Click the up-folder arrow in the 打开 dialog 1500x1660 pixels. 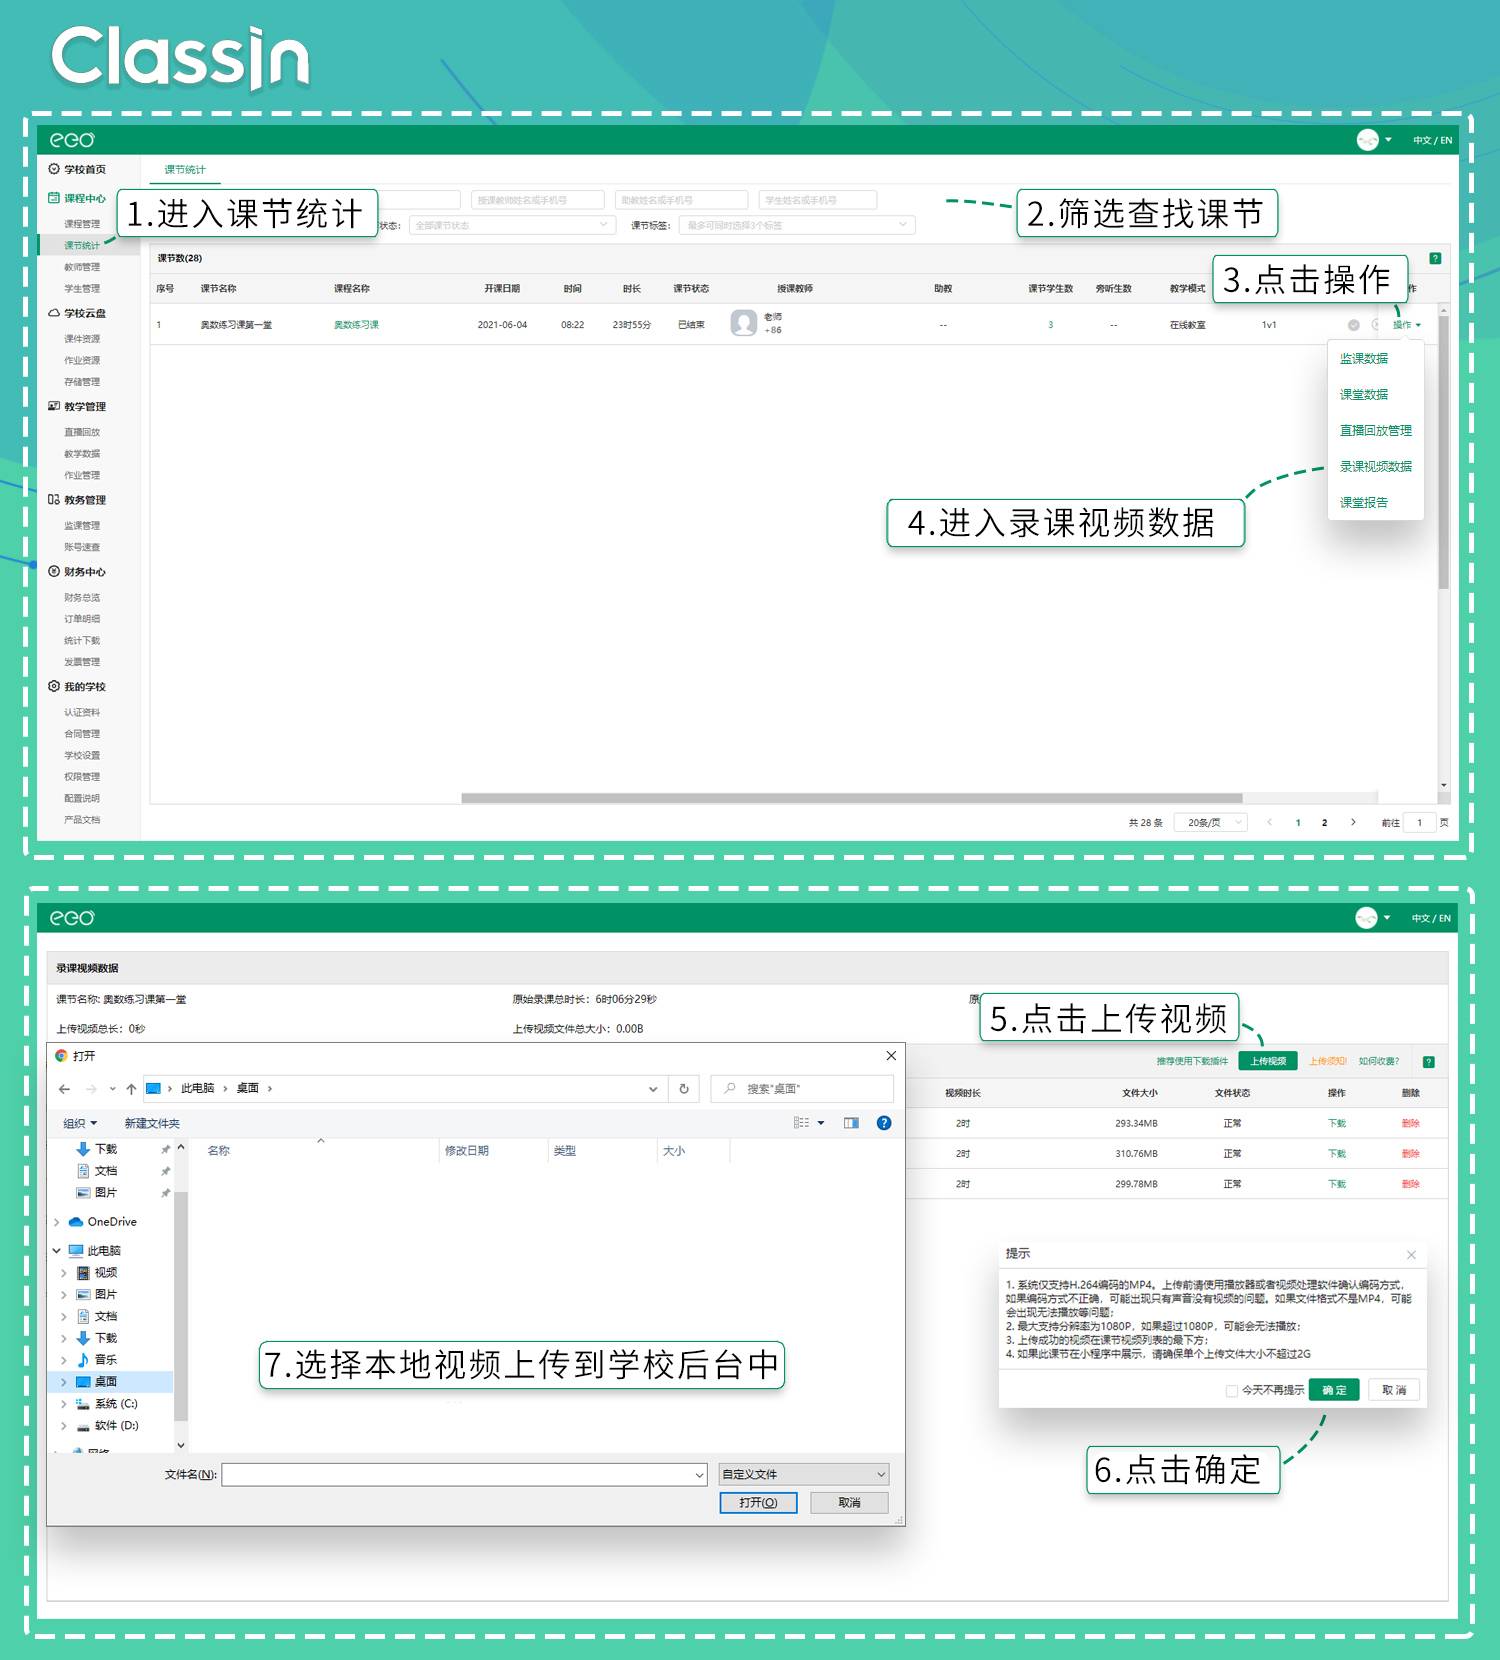click(x=131, y=1089)
